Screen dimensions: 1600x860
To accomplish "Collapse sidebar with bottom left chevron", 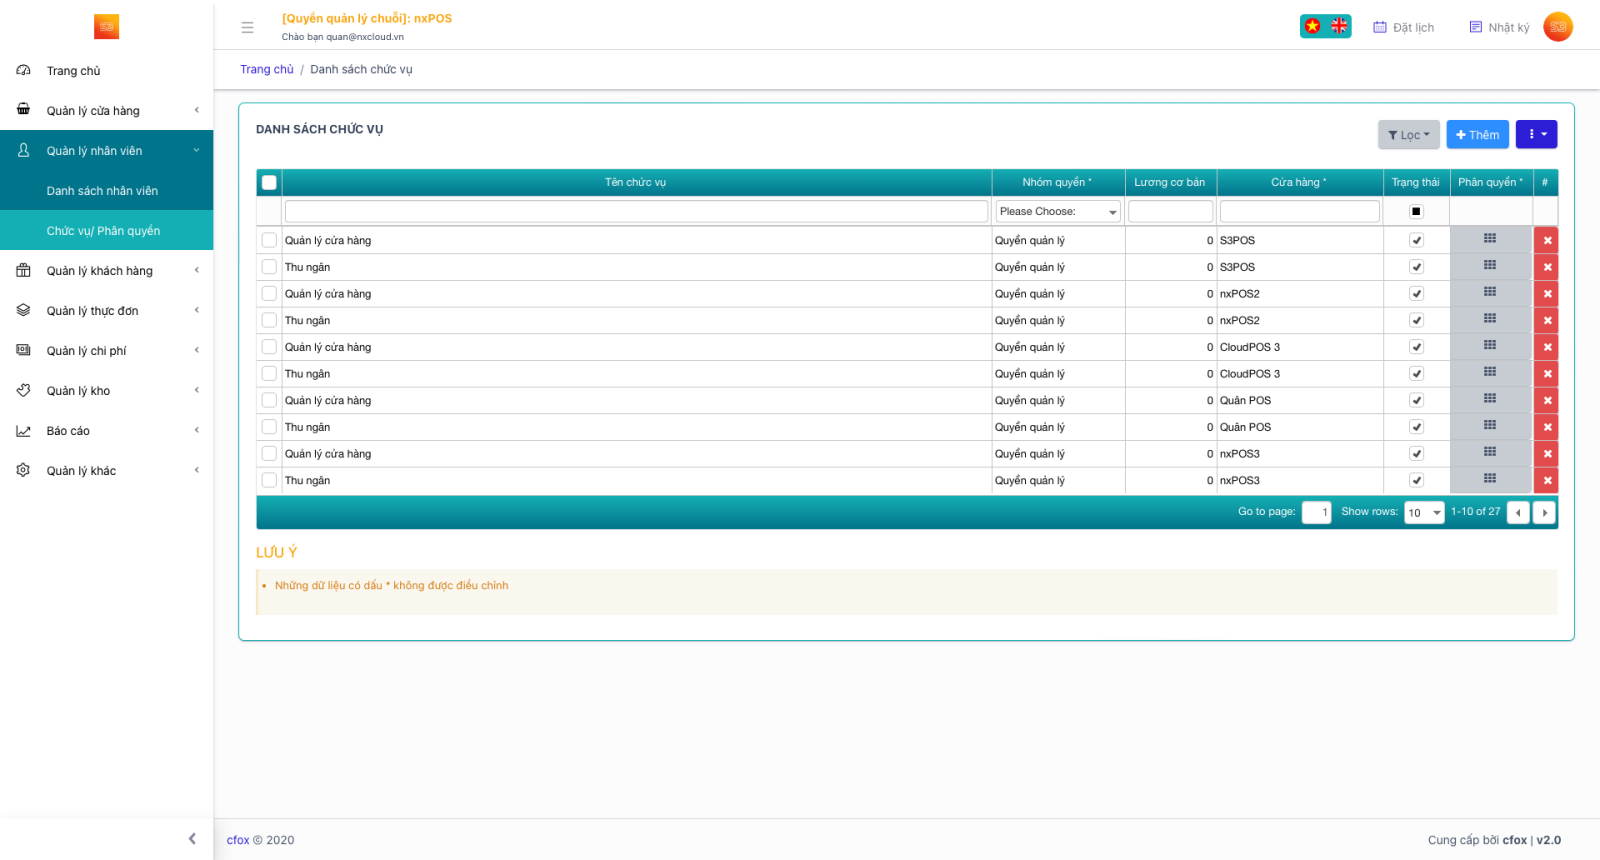I will pos(192,839).
